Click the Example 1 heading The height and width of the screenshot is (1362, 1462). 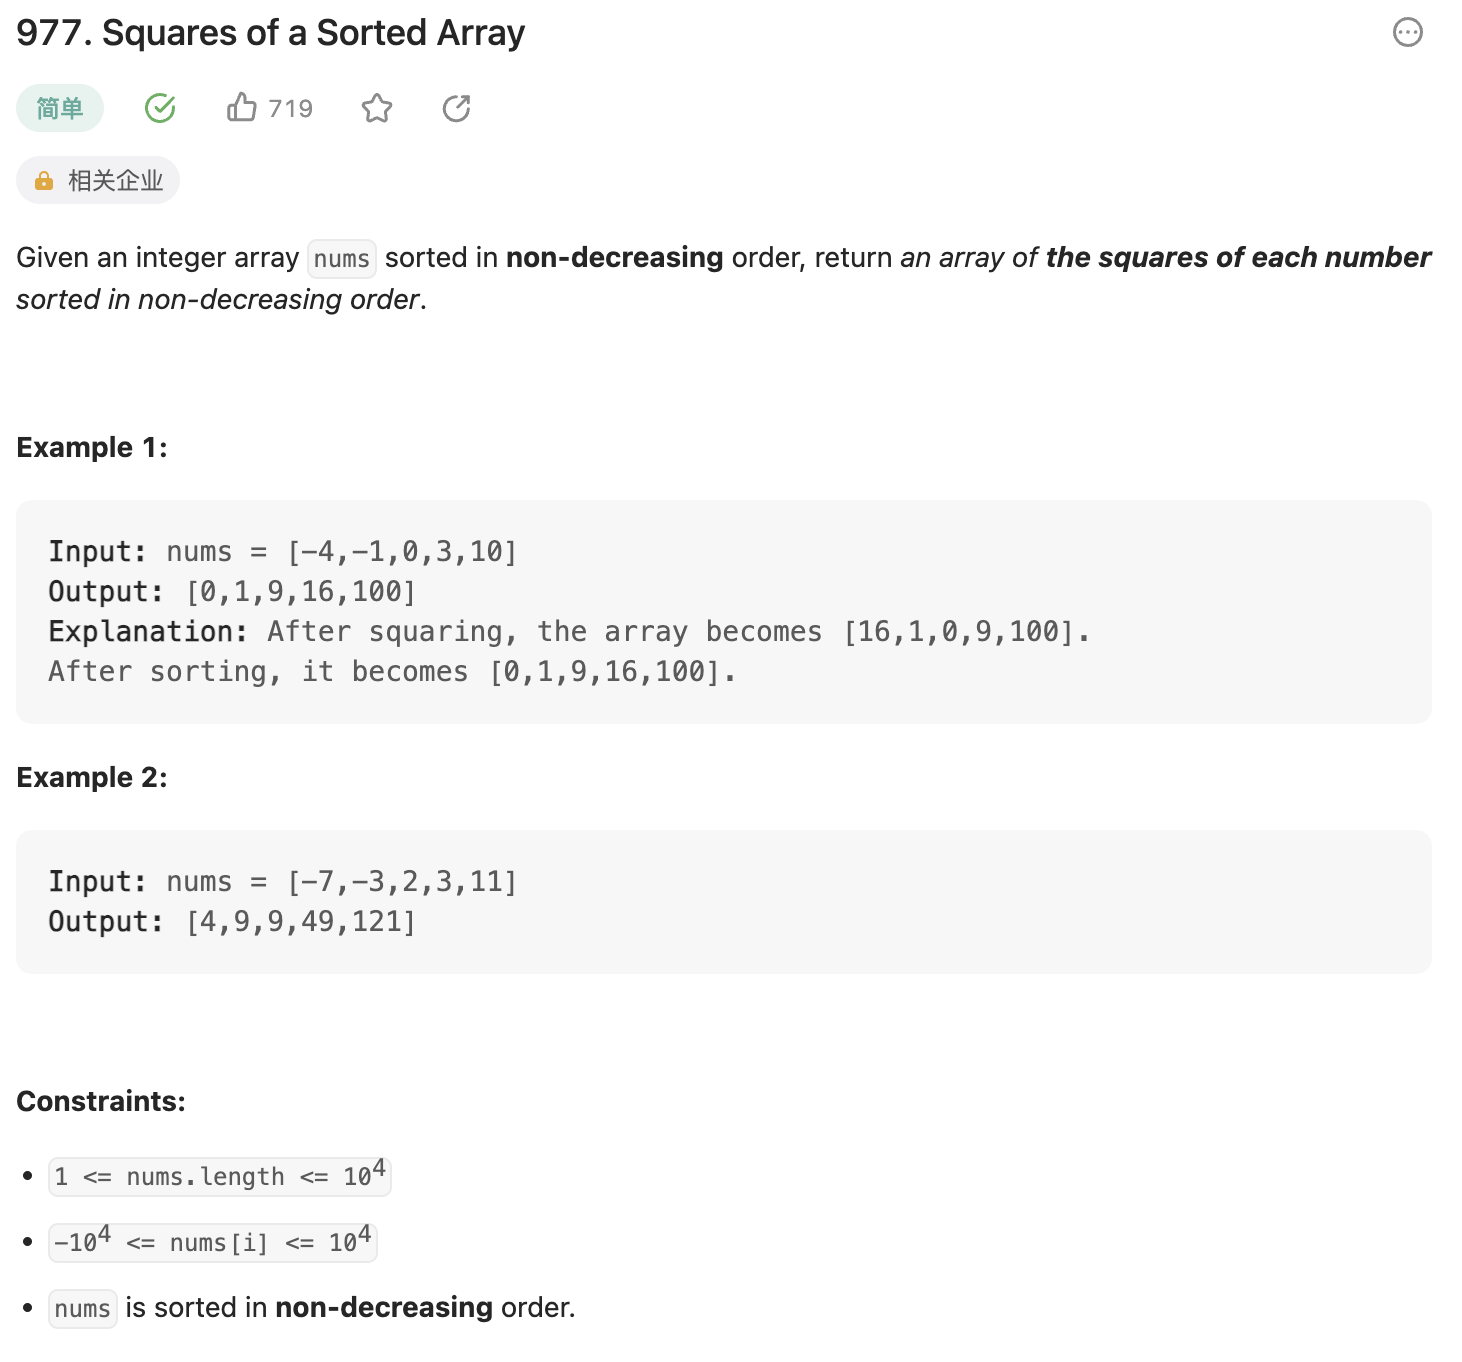(92, 447)
